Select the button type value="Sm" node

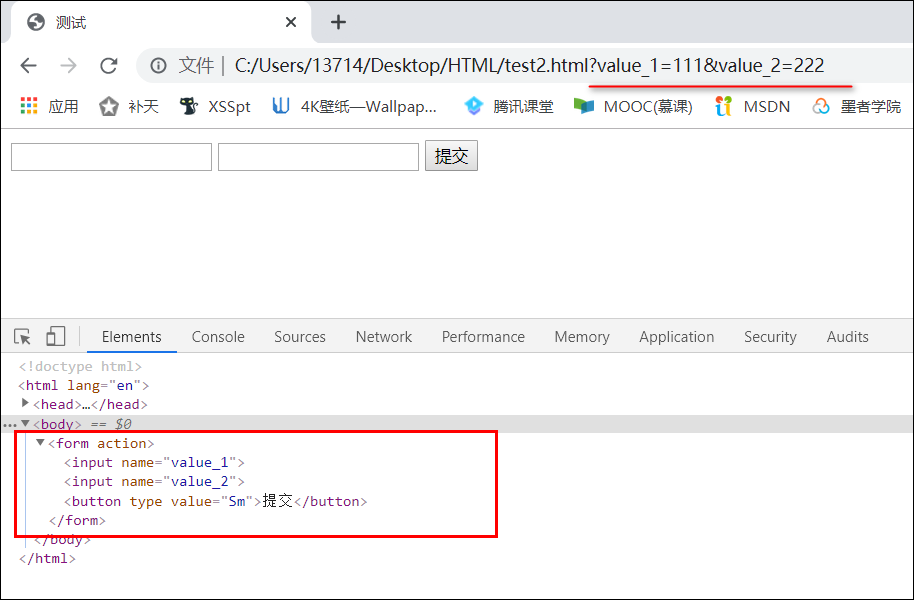216,501
